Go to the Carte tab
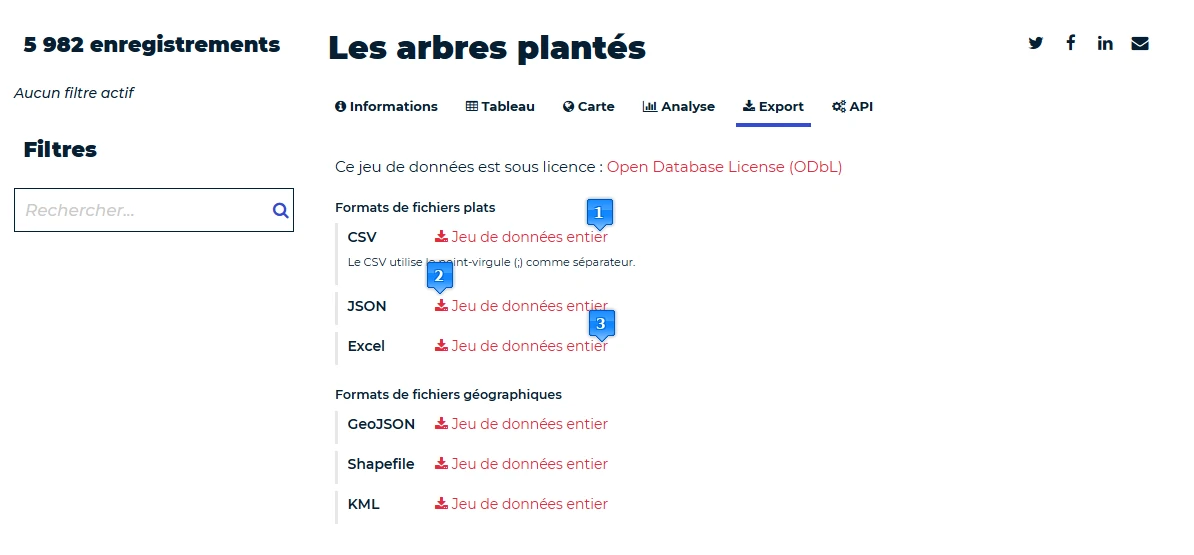The width and height of the screenshot is (1194, 555). (589, 107)
